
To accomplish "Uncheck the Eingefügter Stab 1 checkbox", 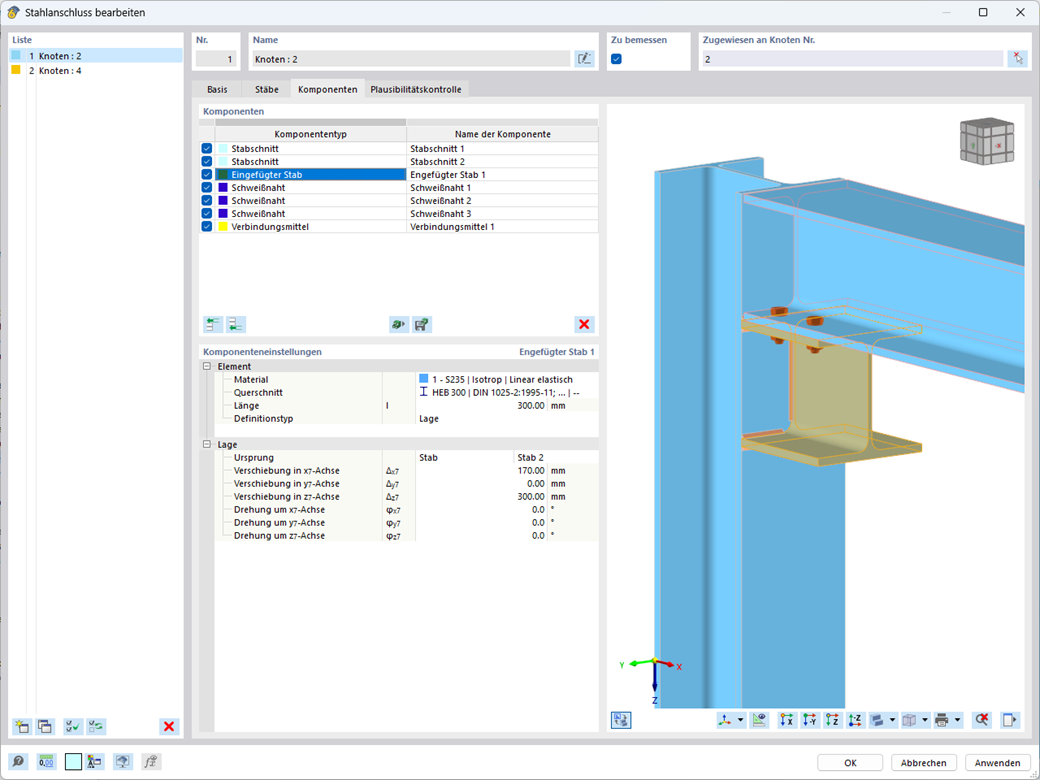I will 207,174.
